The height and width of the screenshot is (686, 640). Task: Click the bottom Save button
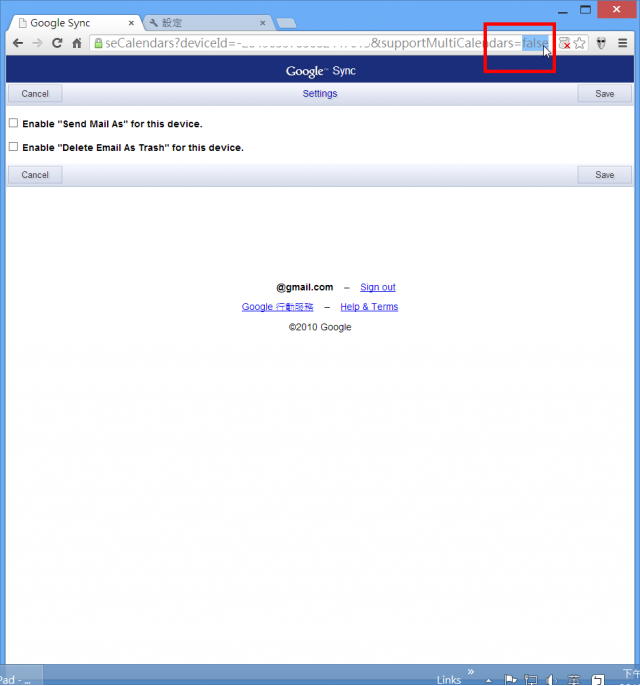(x=605, y=175)
